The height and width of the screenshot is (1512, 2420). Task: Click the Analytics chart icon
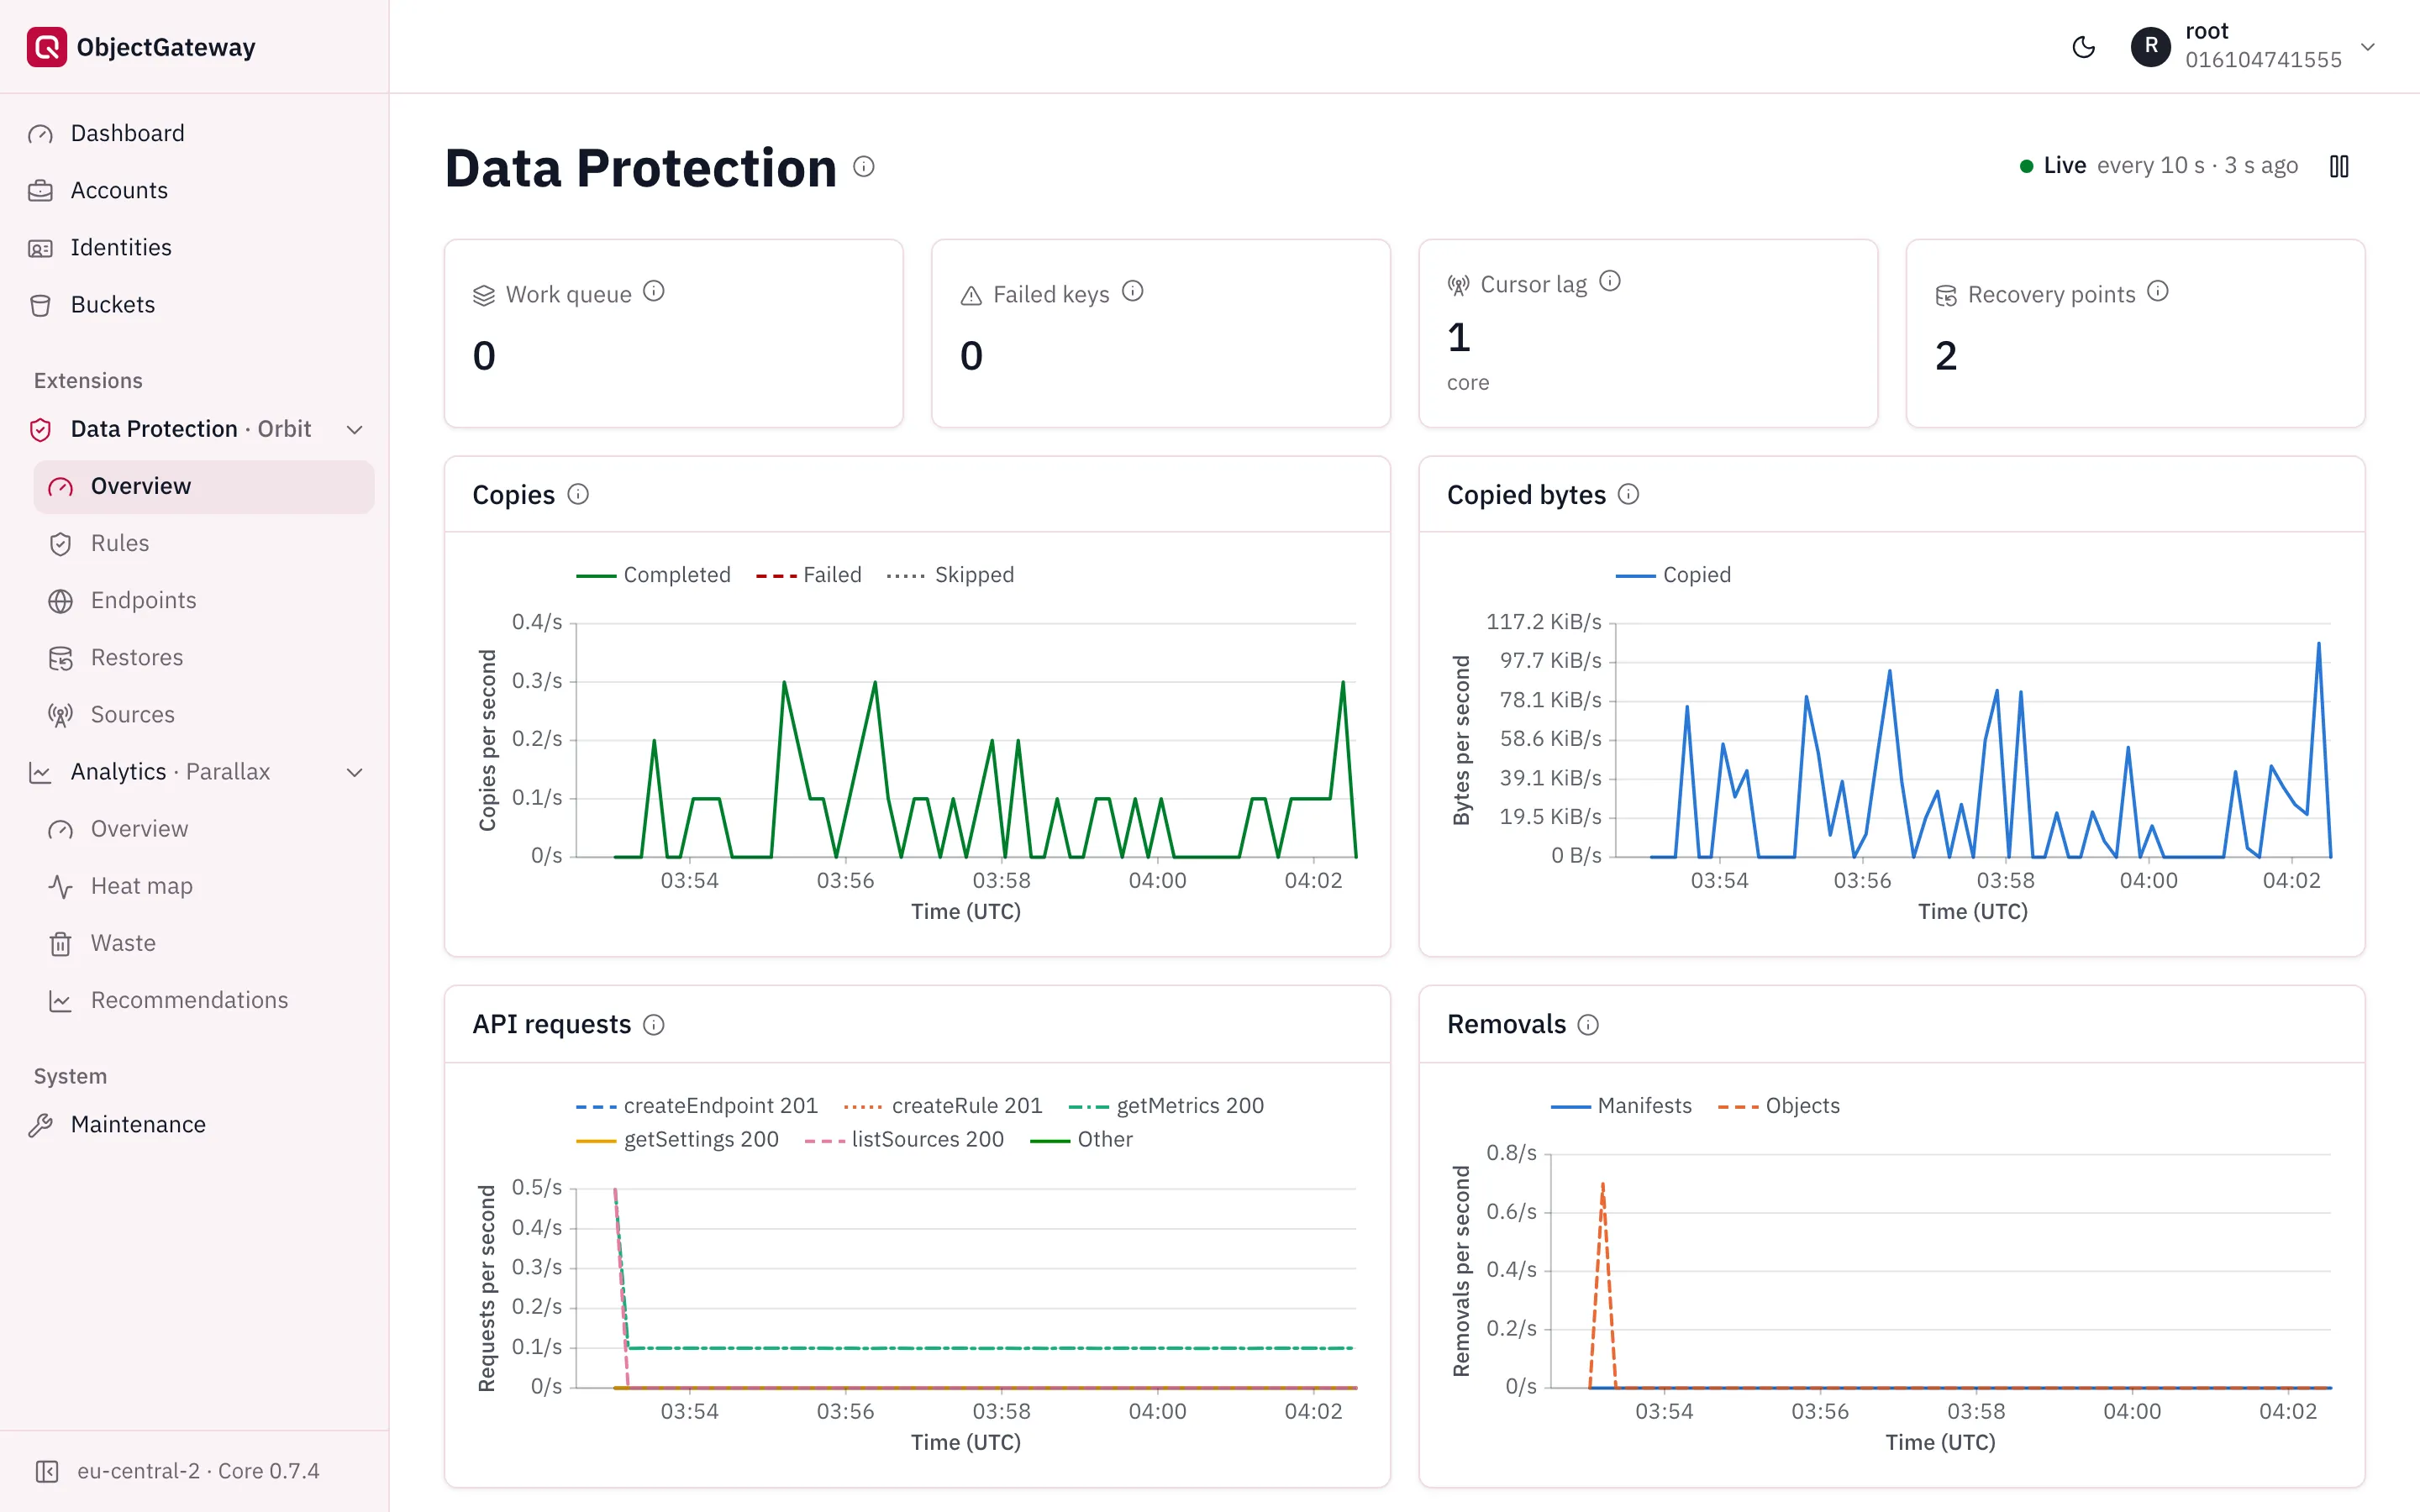(x=40, y=773)
